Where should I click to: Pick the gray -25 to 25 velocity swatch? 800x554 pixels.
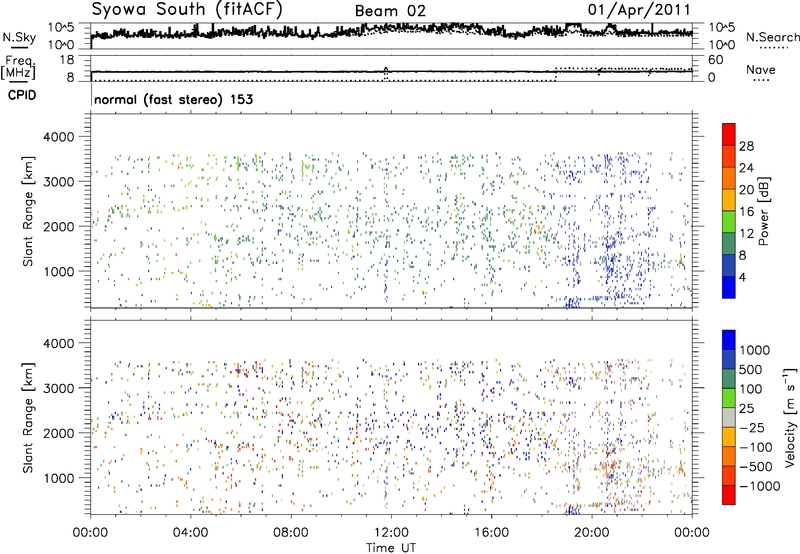729,417
